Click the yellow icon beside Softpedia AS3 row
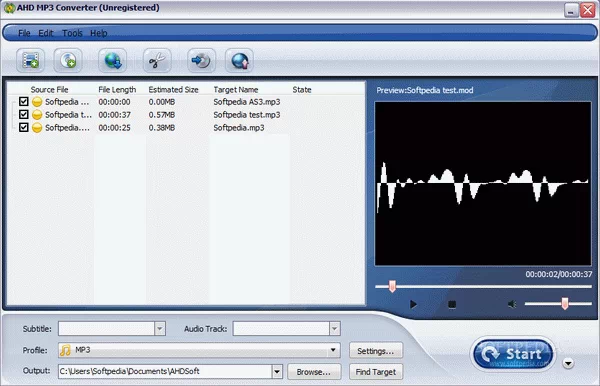The height and width of the screenshot is (386, 600). click(x=37, y=102)
